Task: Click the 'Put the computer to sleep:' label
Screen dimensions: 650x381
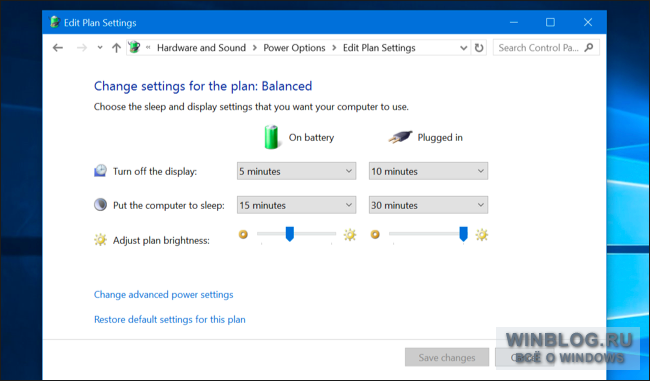Action: (168, 205)
